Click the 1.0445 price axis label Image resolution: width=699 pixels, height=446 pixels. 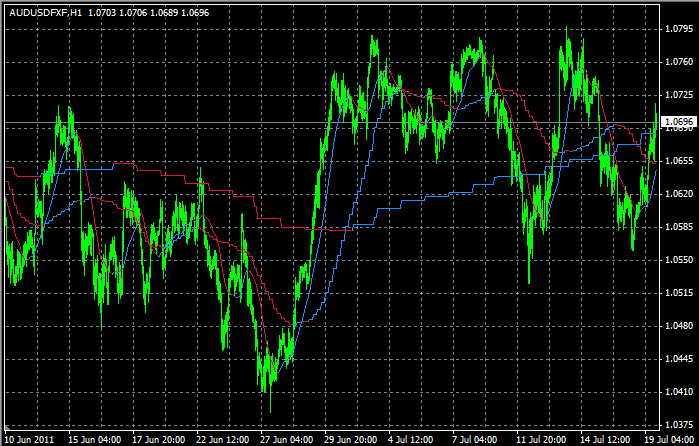(x=679, y=359)
